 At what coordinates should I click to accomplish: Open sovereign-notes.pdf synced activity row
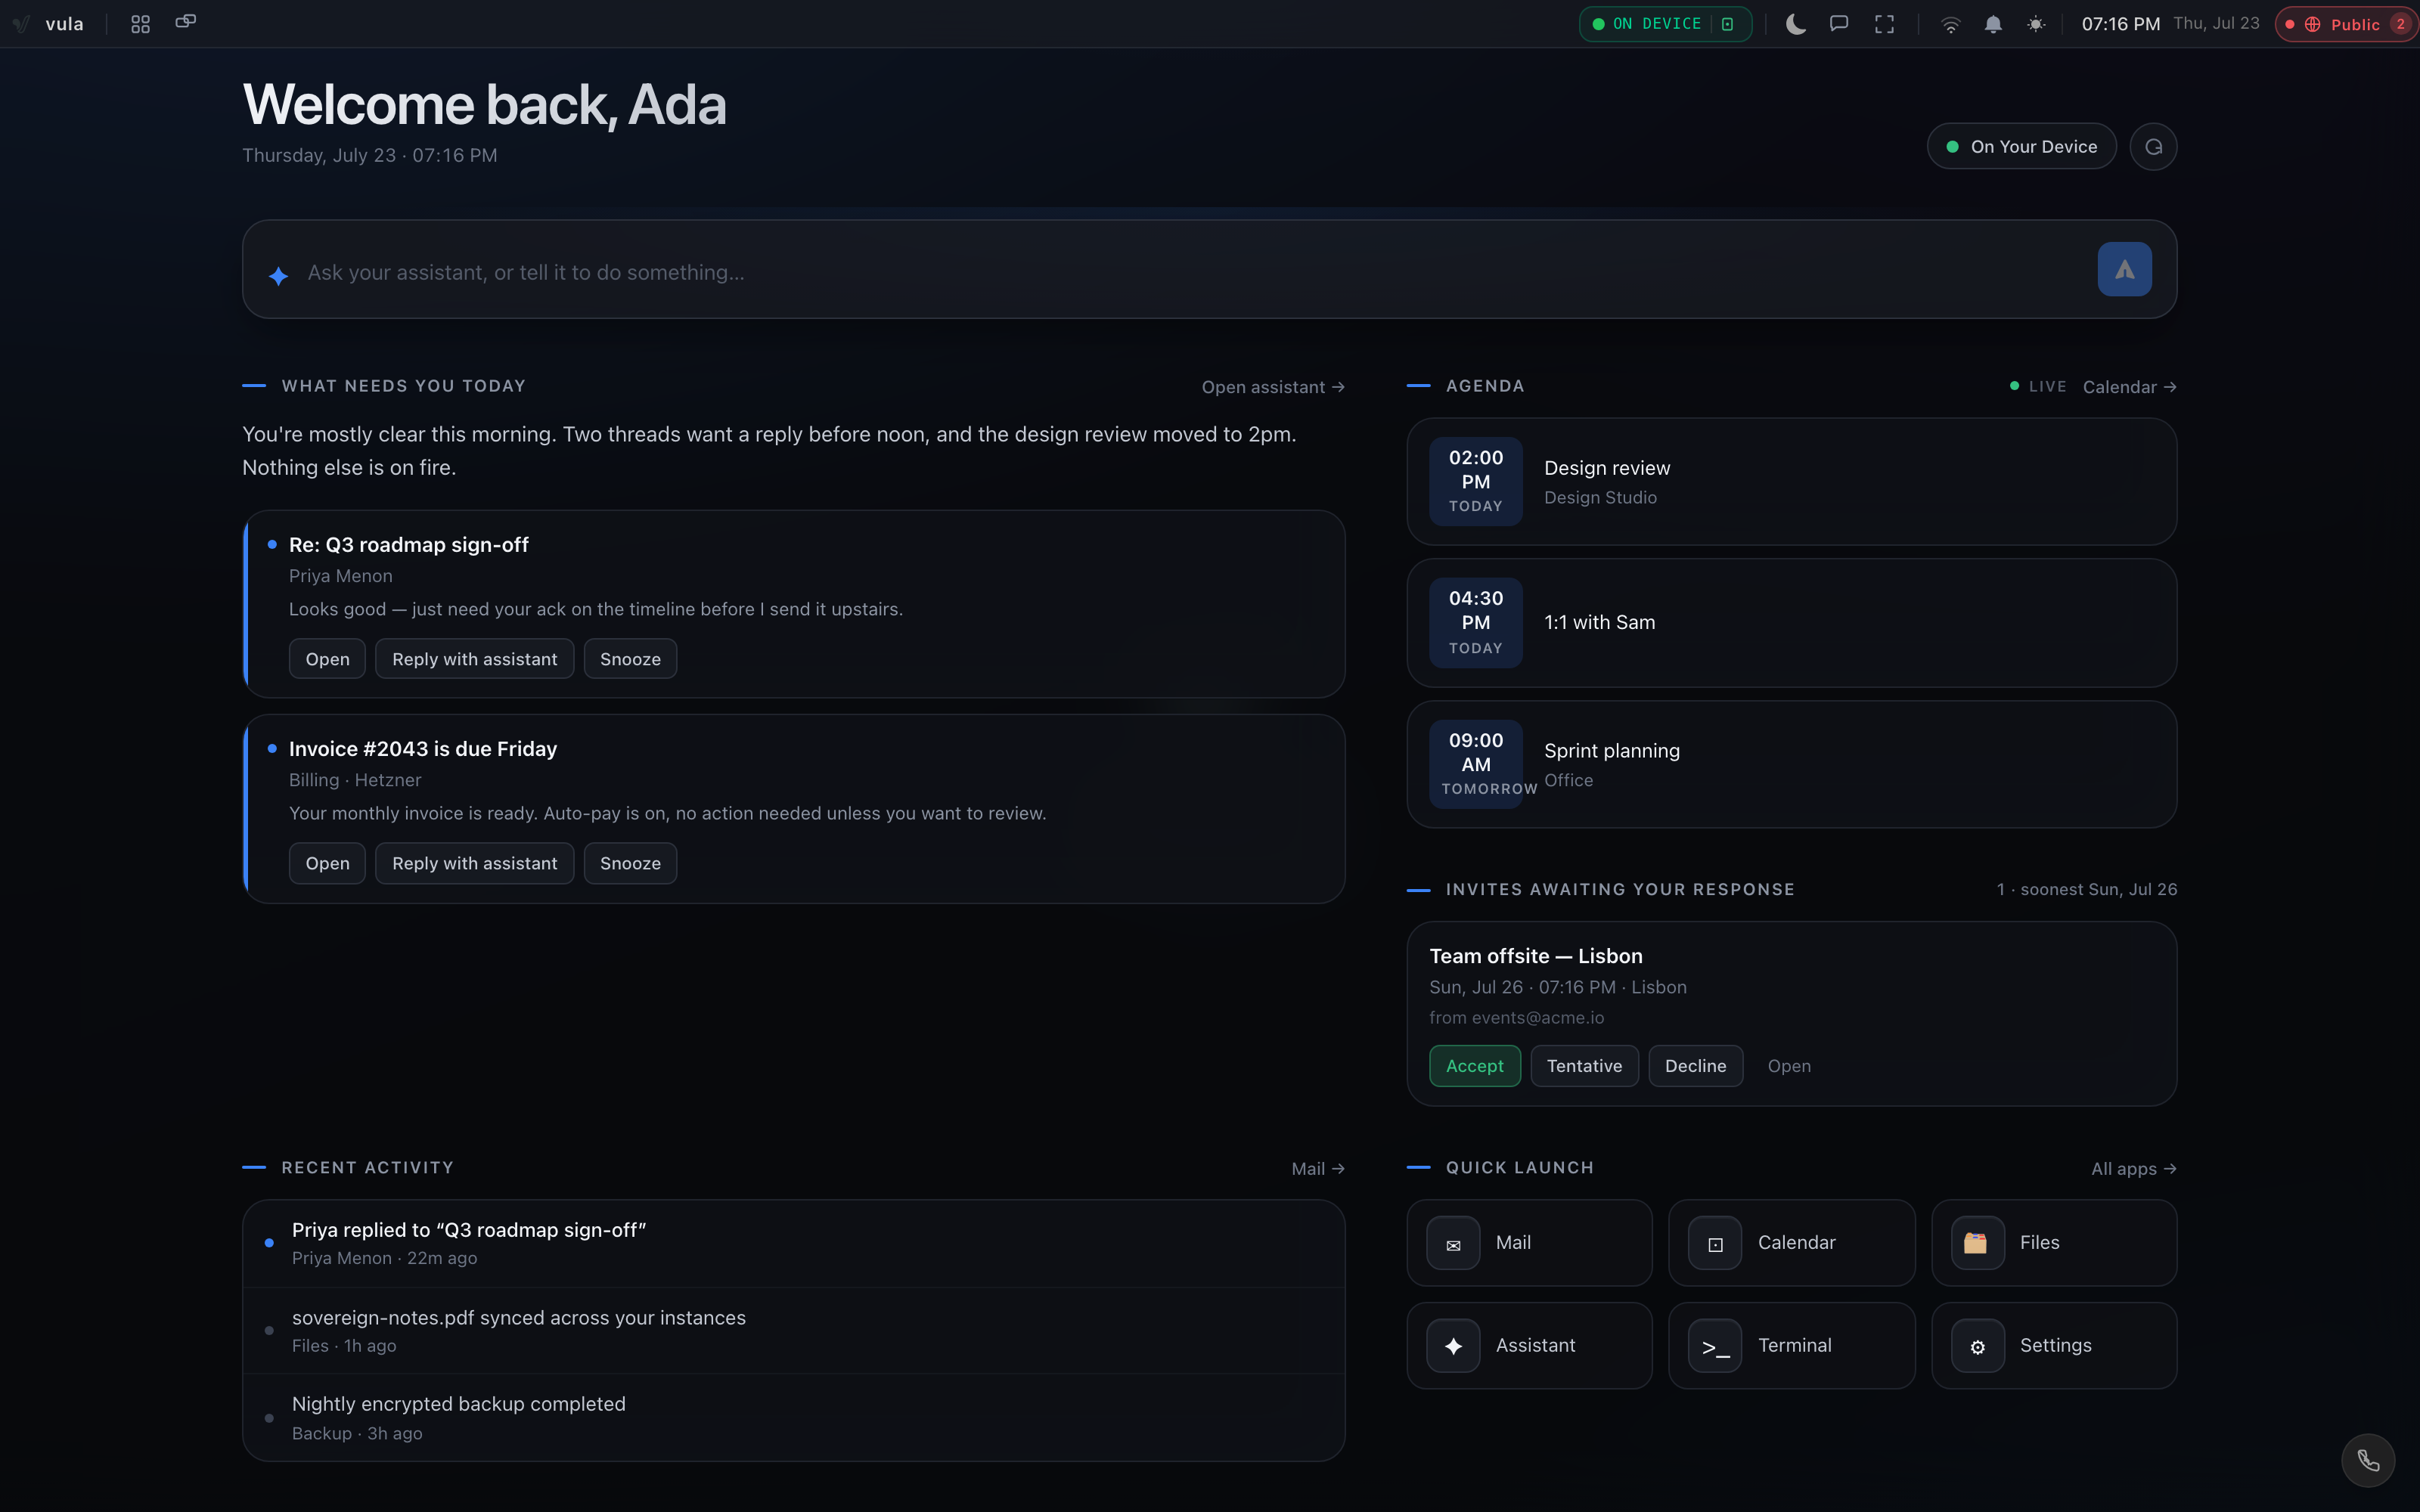coord(793,1331)
